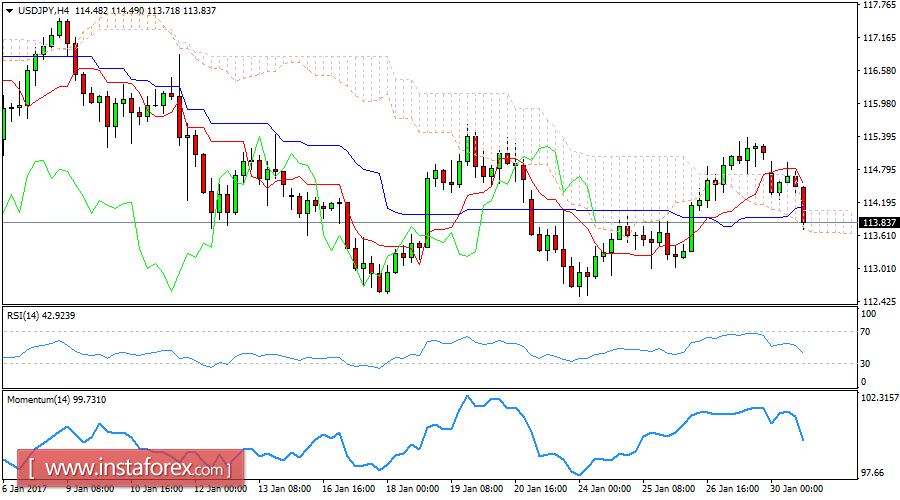Click the 115.980 price scale label

point(879,104)
